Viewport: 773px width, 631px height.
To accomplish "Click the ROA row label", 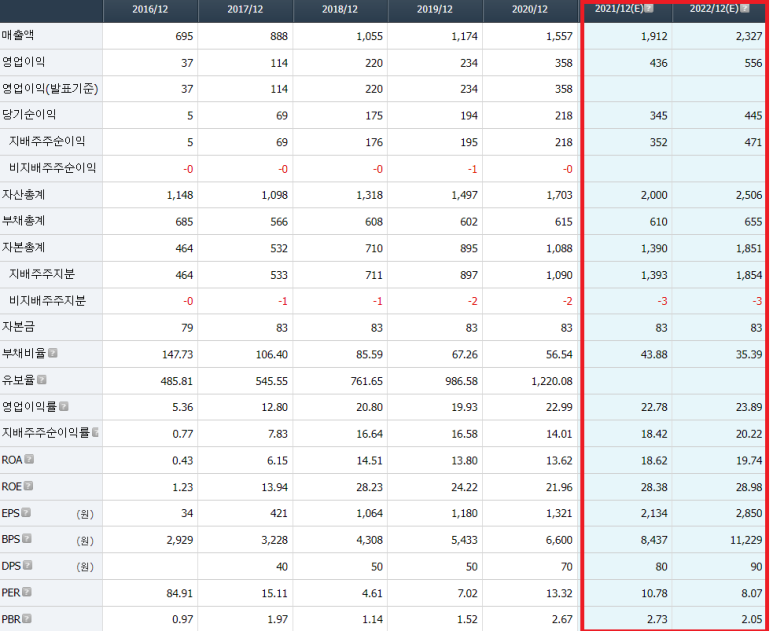I will (12, 460).
